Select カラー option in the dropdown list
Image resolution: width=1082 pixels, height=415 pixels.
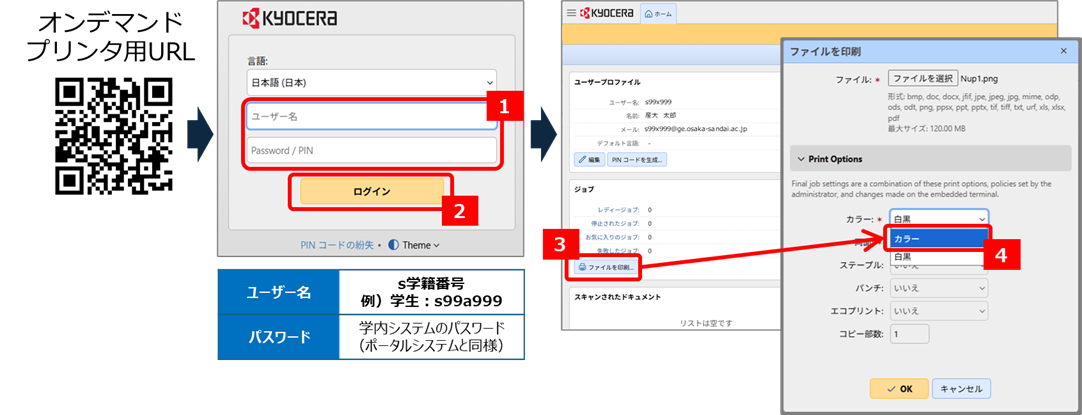click(x=937, y=239)
